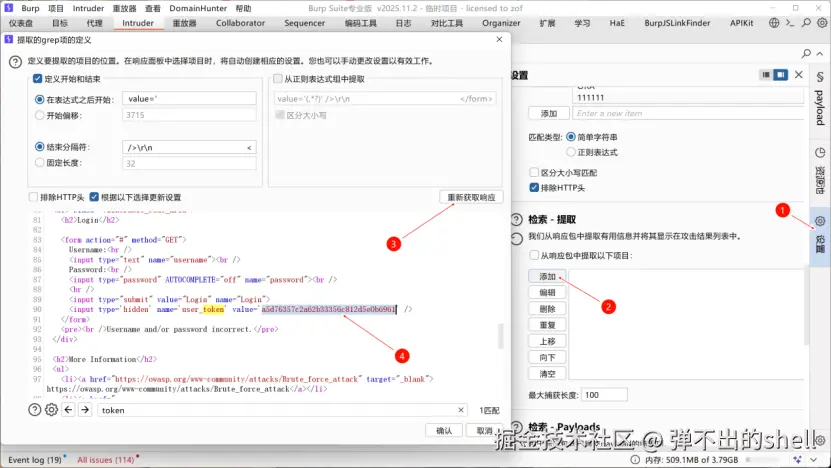Switch the settings panel to list layout icon

click(x=766, y=75)
